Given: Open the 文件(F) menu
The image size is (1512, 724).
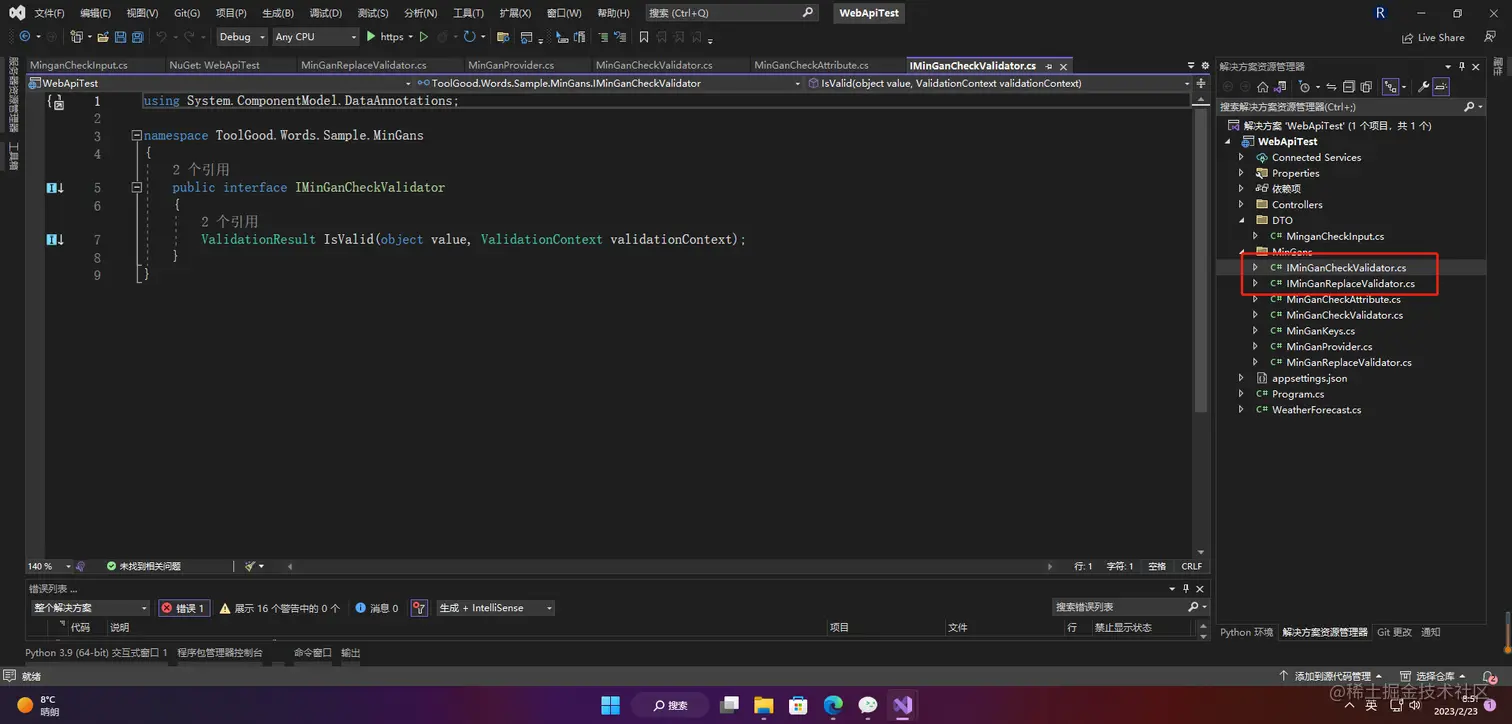Looking at the screenshot, I should pos(49,13).
